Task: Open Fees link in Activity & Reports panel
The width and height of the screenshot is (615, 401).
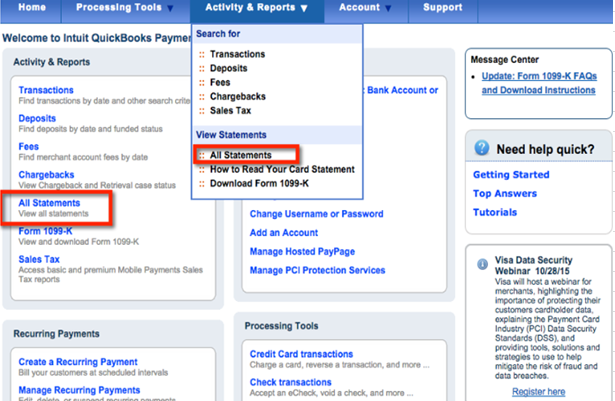Action: (x=29, y=147)
